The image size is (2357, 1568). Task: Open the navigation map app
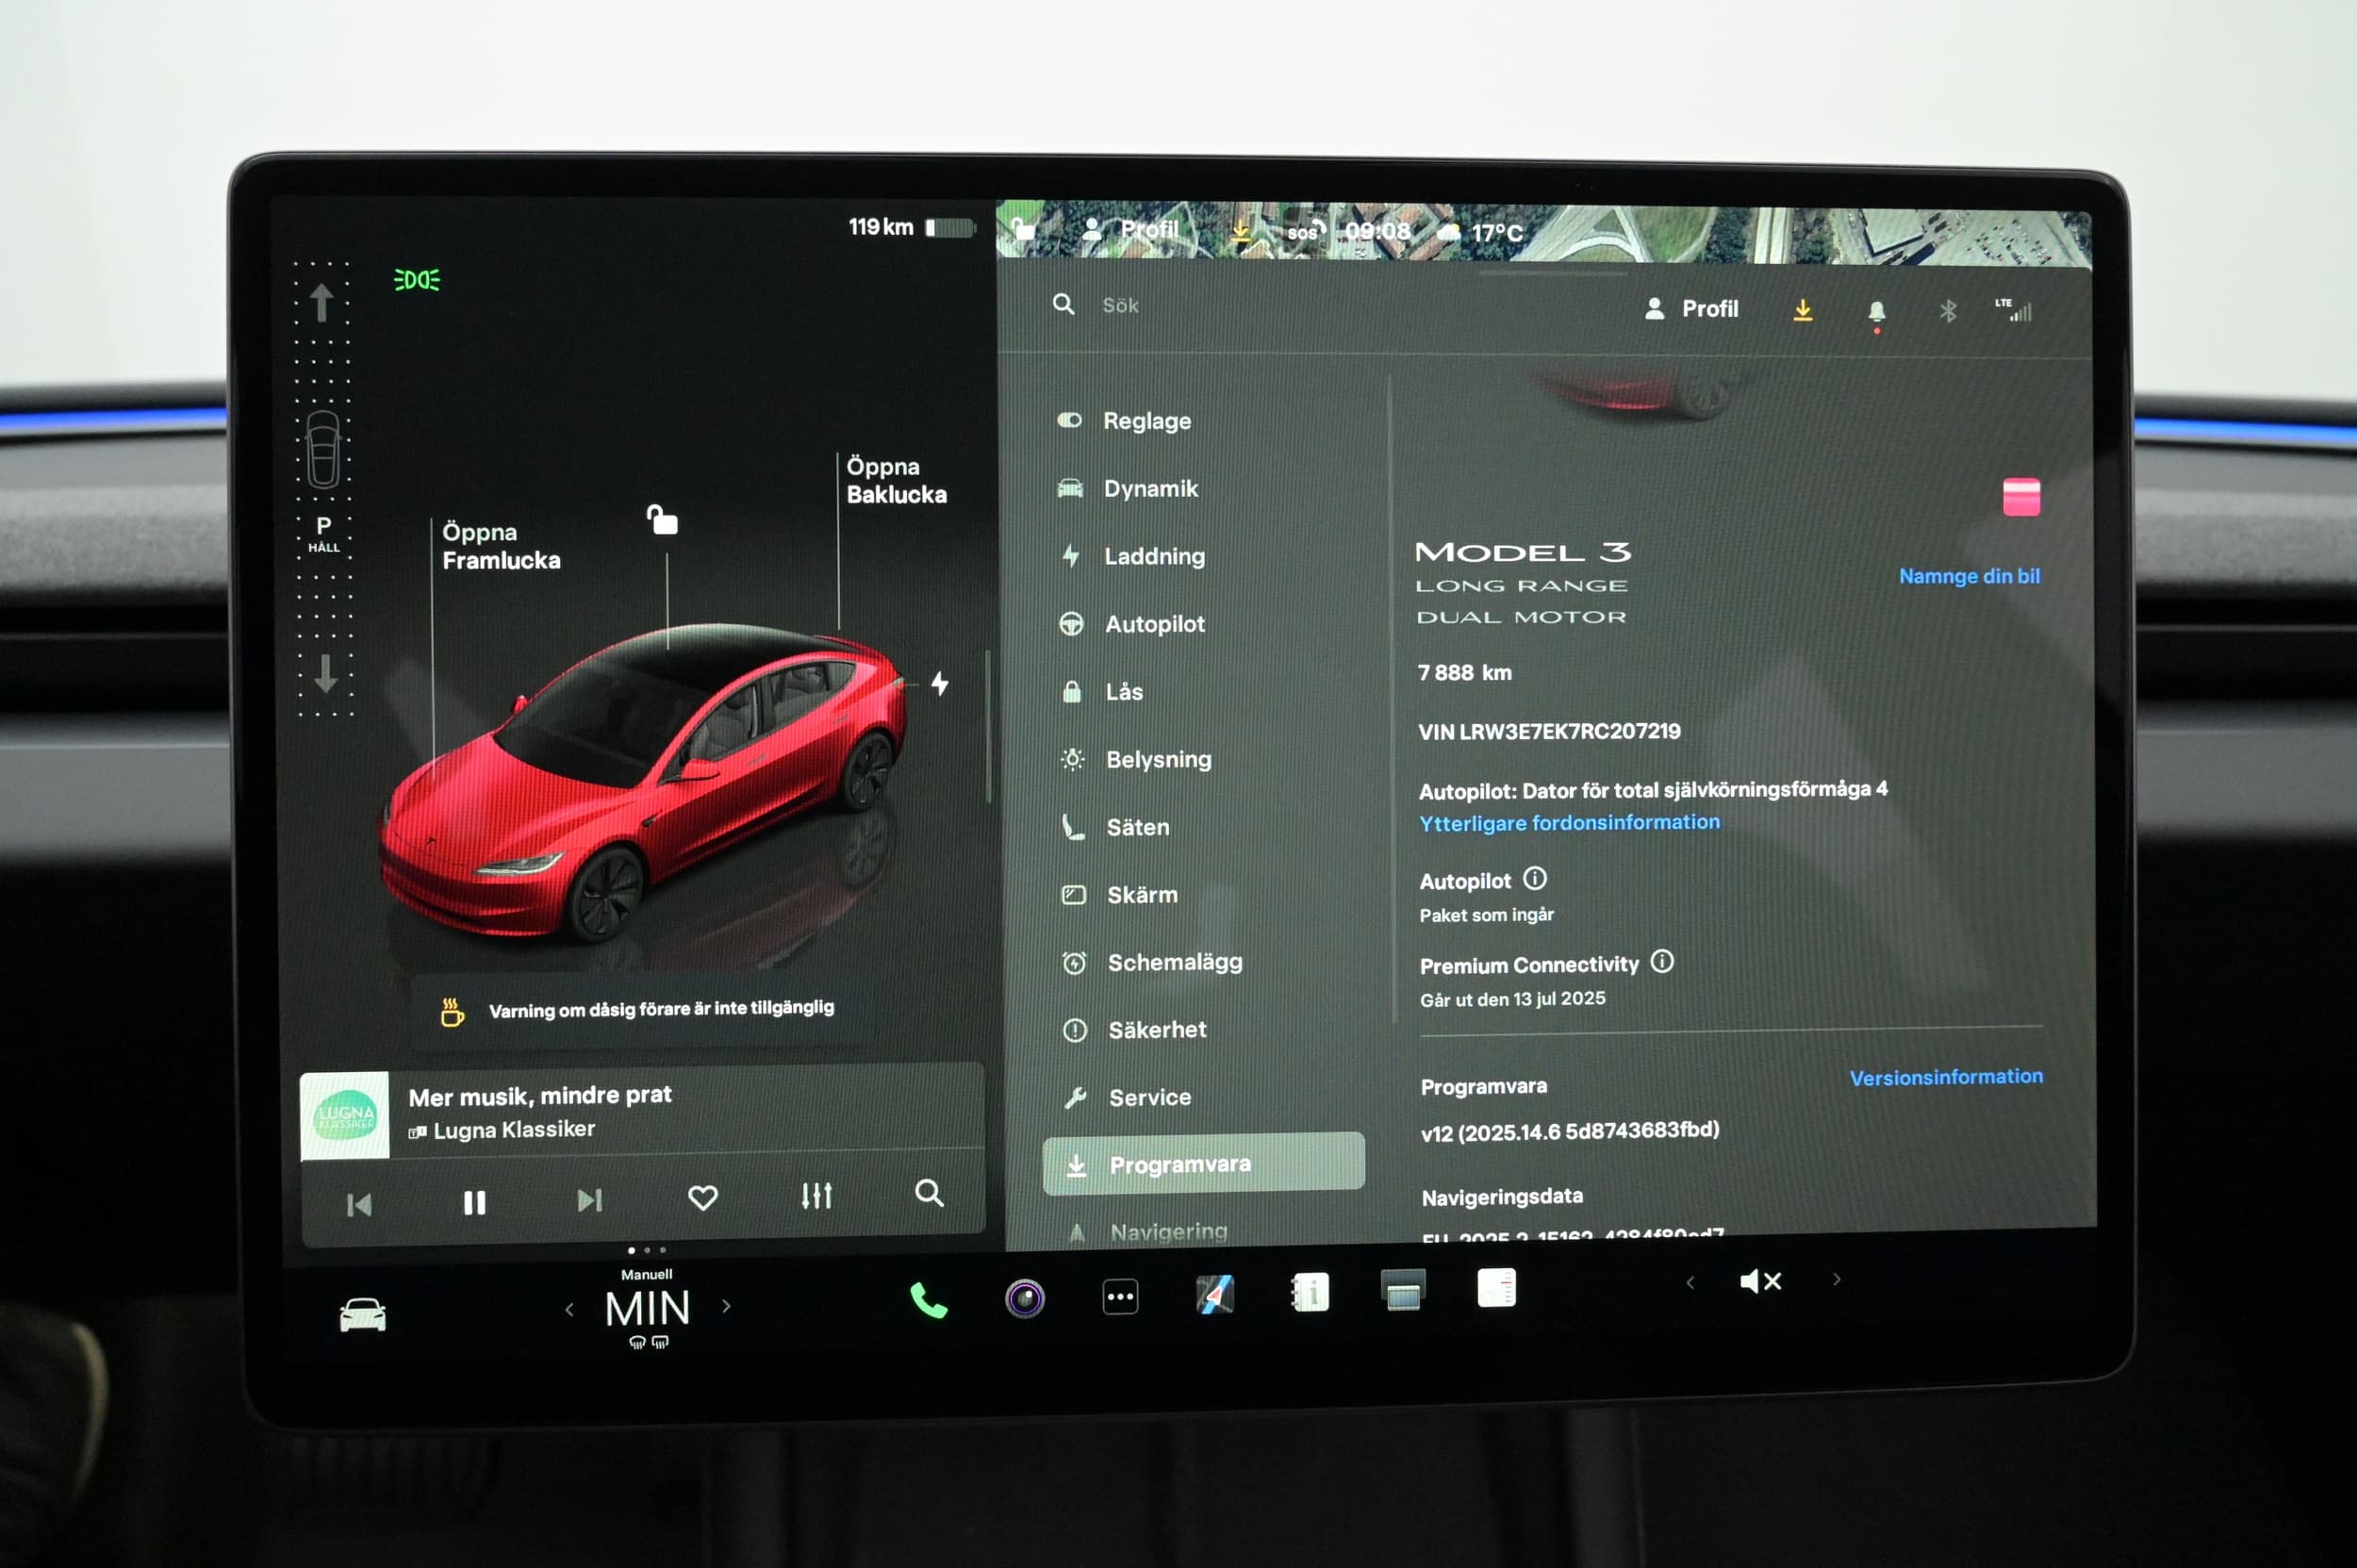coord(1215,1294)
